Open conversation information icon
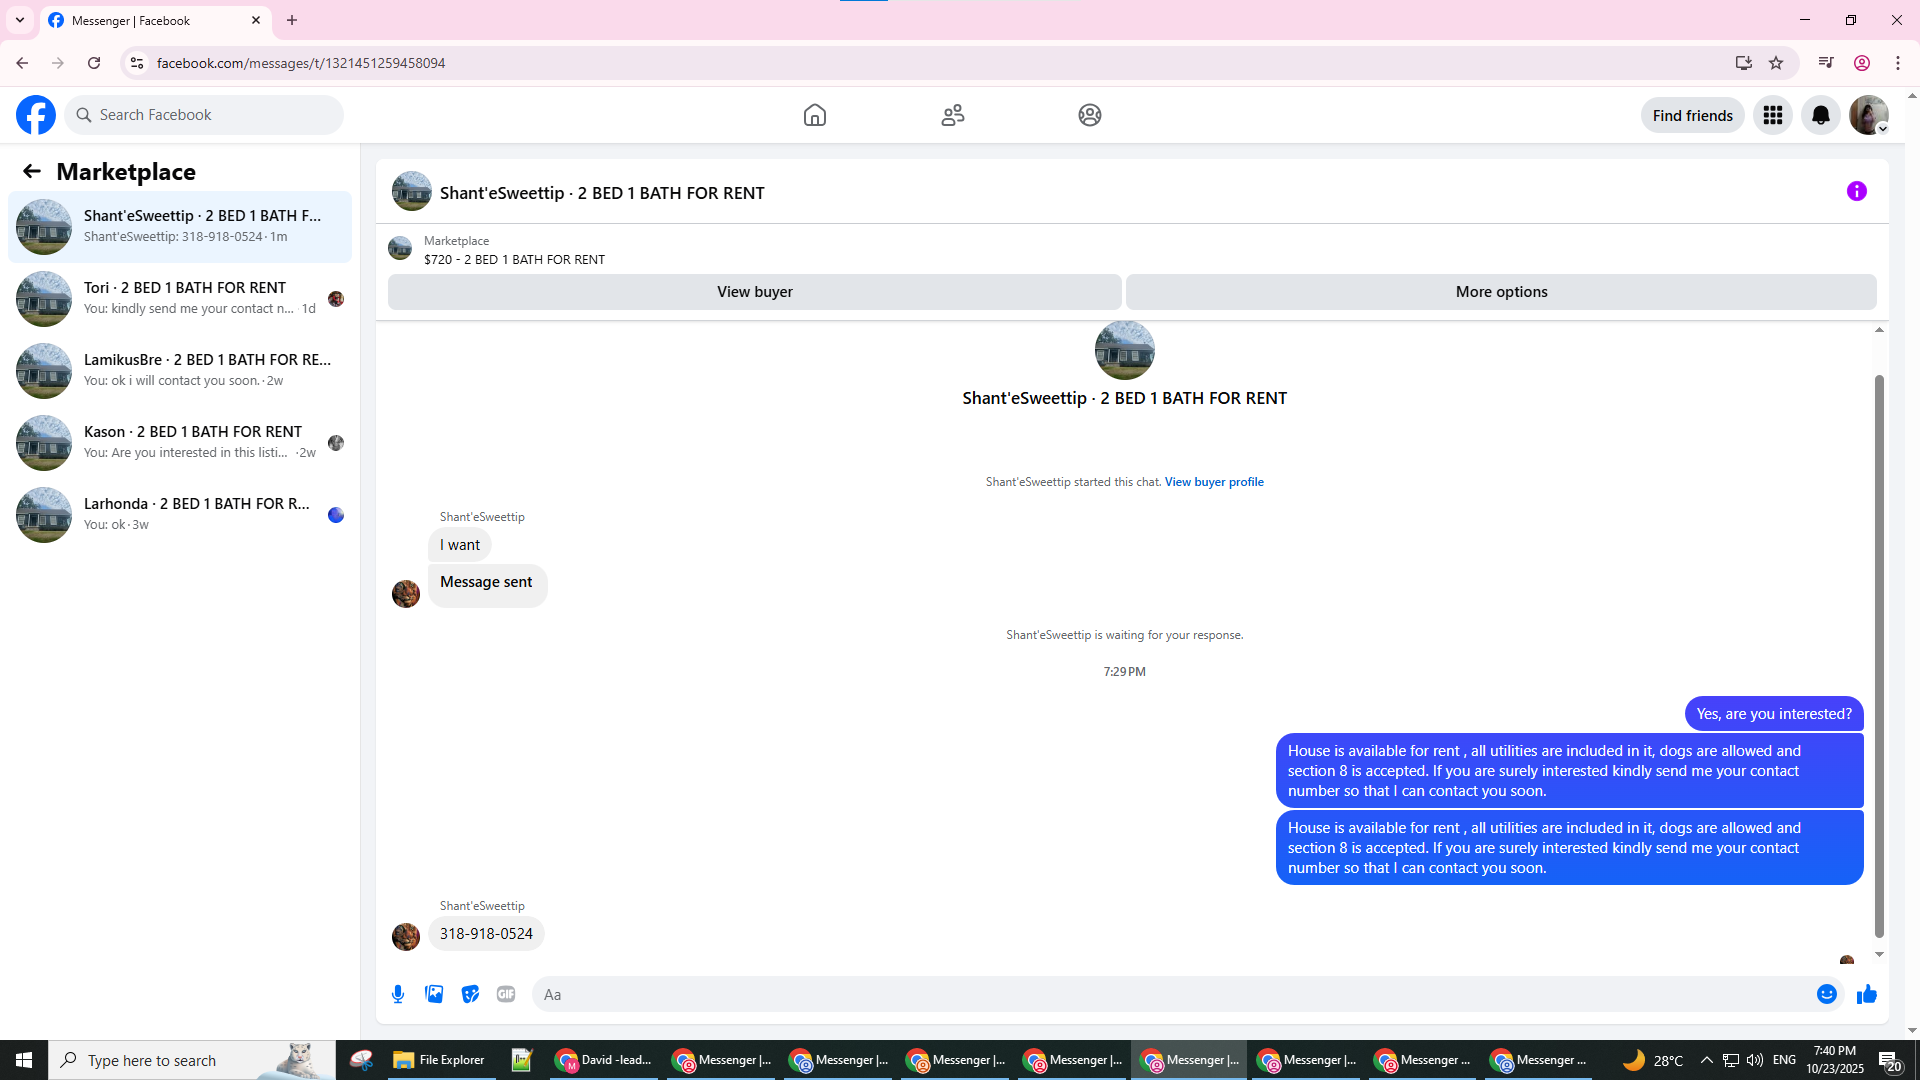Image resolution: width=1920 pixels, height=1080 pixels. pos(1856,191)
